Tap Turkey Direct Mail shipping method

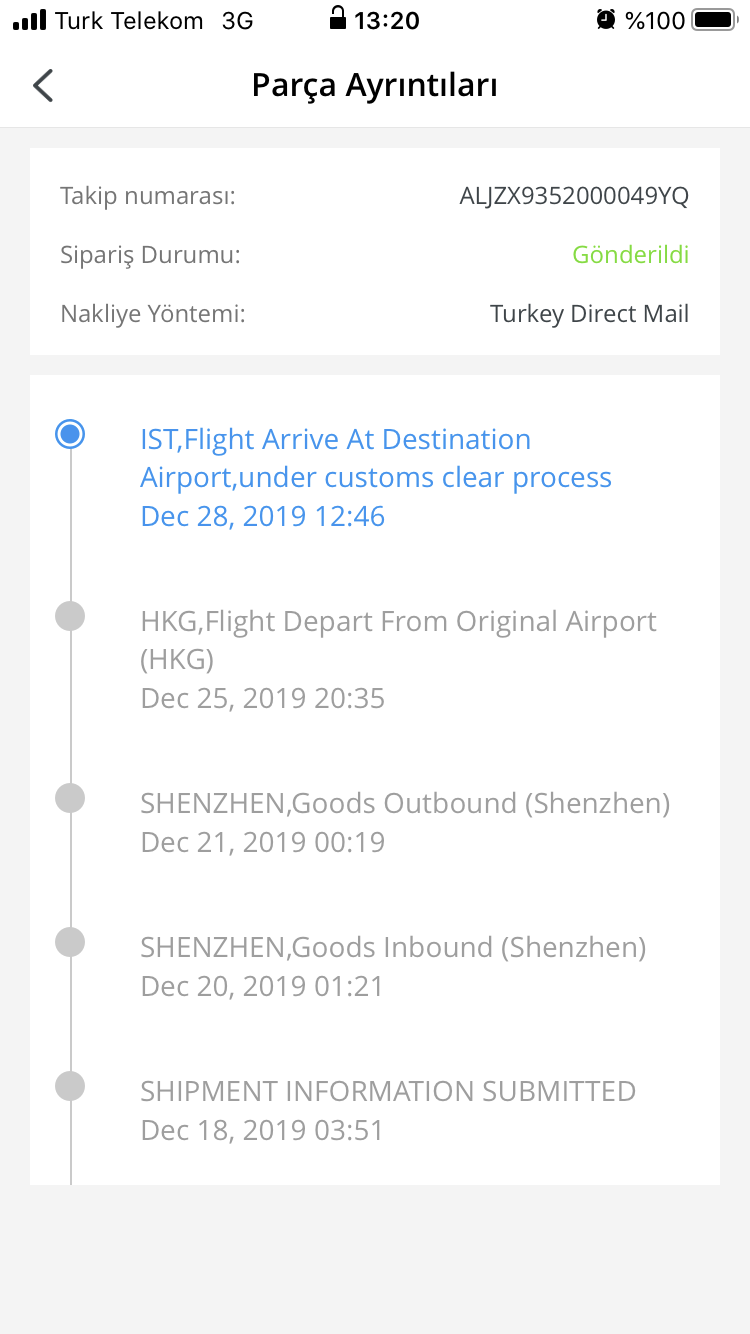tap(590, 314)
